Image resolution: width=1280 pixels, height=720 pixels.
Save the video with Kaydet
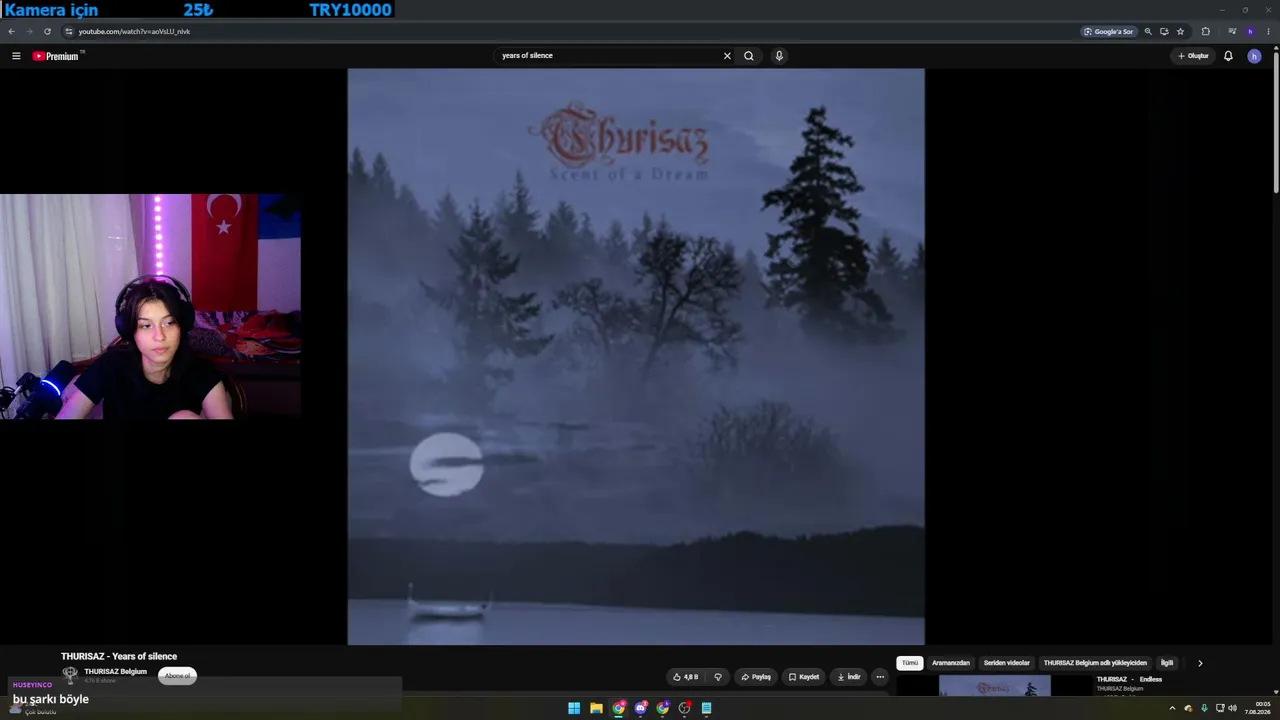(803, 677)
